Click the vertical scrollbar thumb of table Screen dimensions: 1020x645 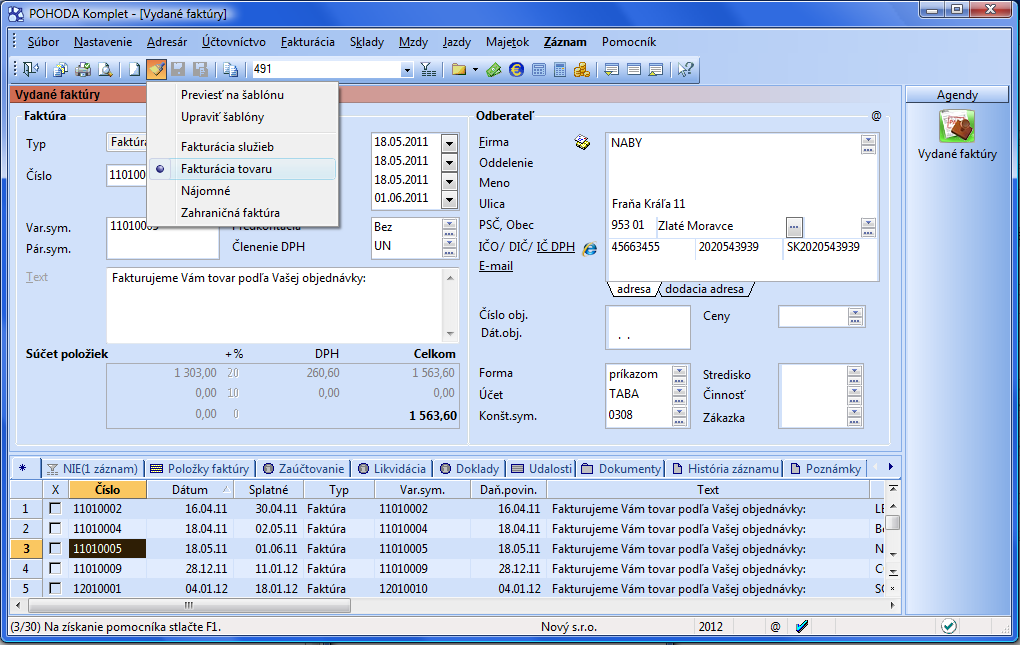click(894, 521)
